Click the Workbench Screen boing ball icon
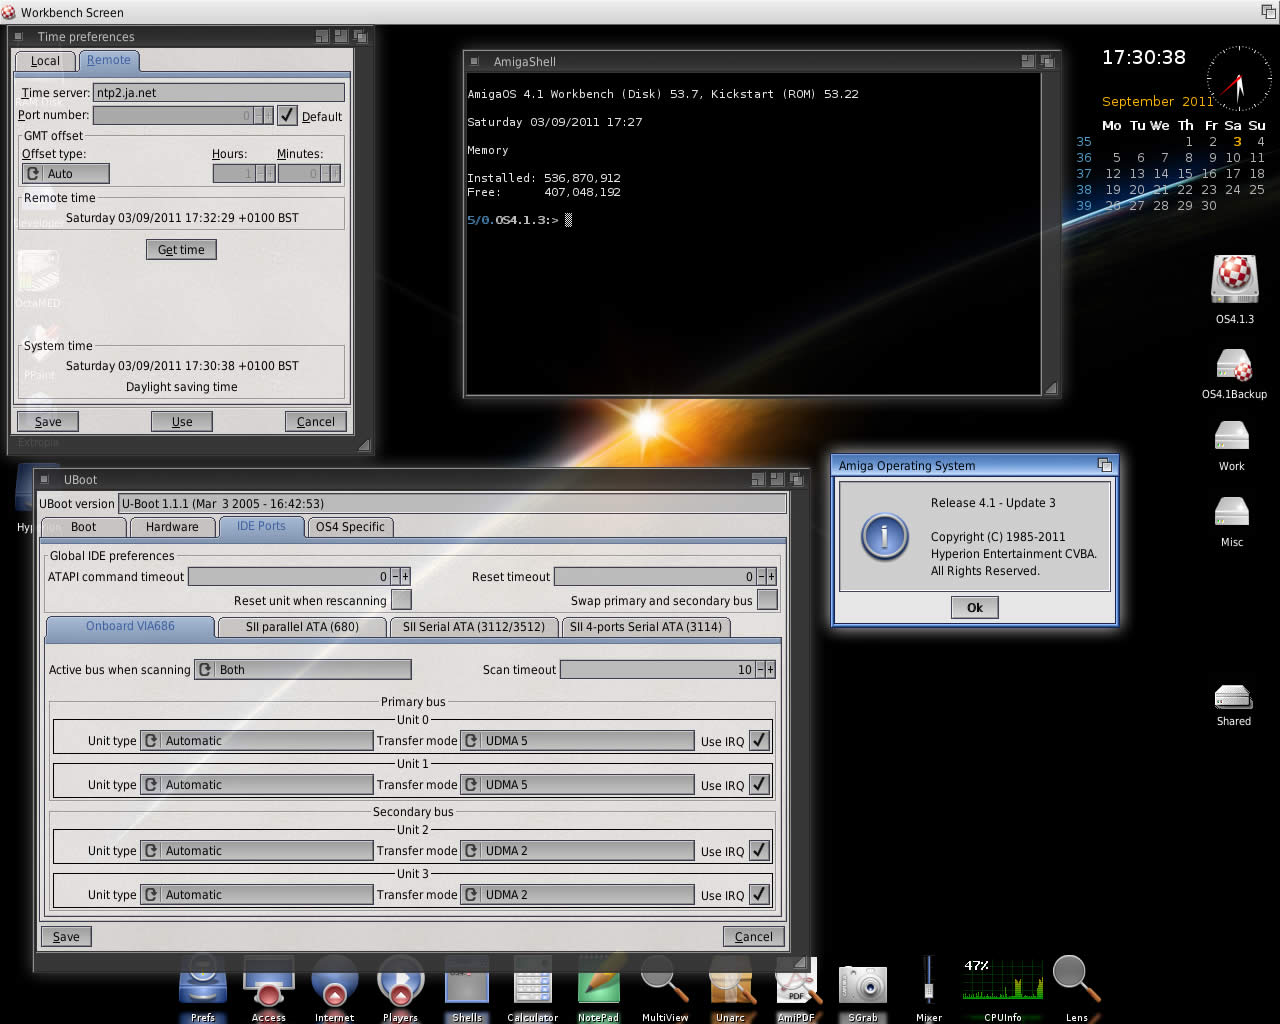1280x1024 pixels. pyautogui.click(x=9, y=12)
